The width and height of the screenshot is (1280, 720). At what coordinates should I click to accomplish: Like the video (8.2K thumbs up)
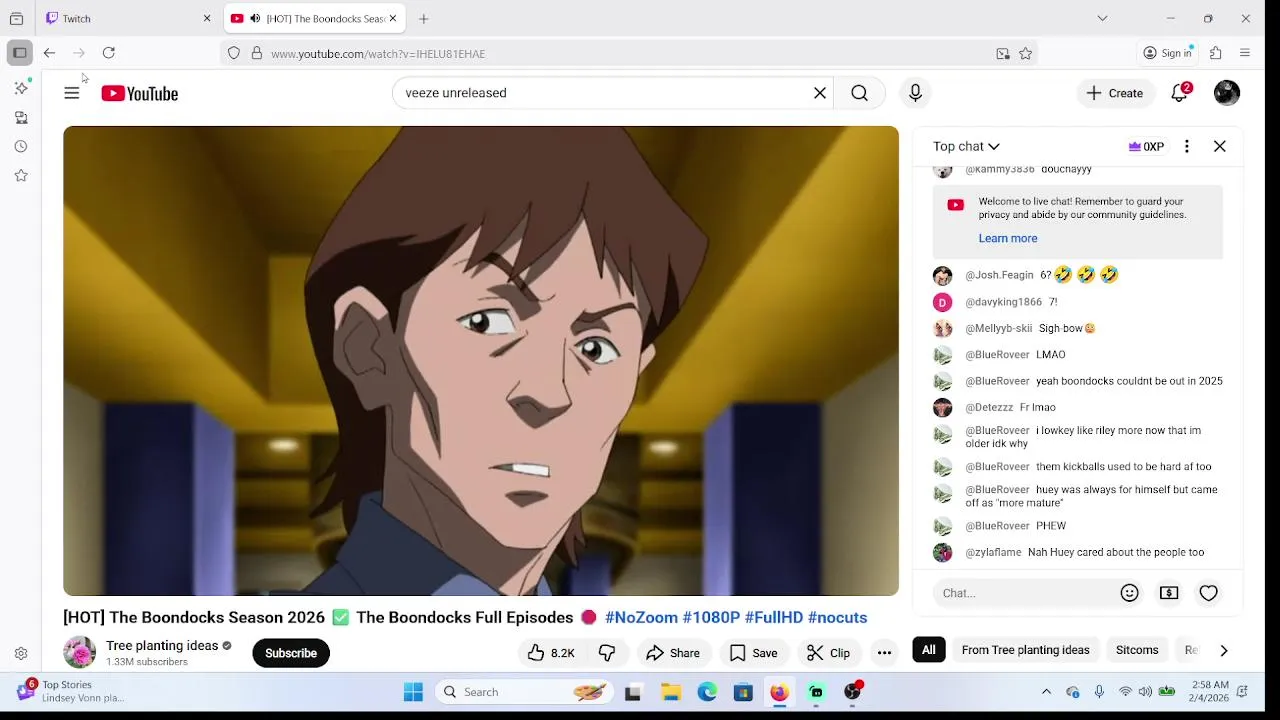(551, 653)
